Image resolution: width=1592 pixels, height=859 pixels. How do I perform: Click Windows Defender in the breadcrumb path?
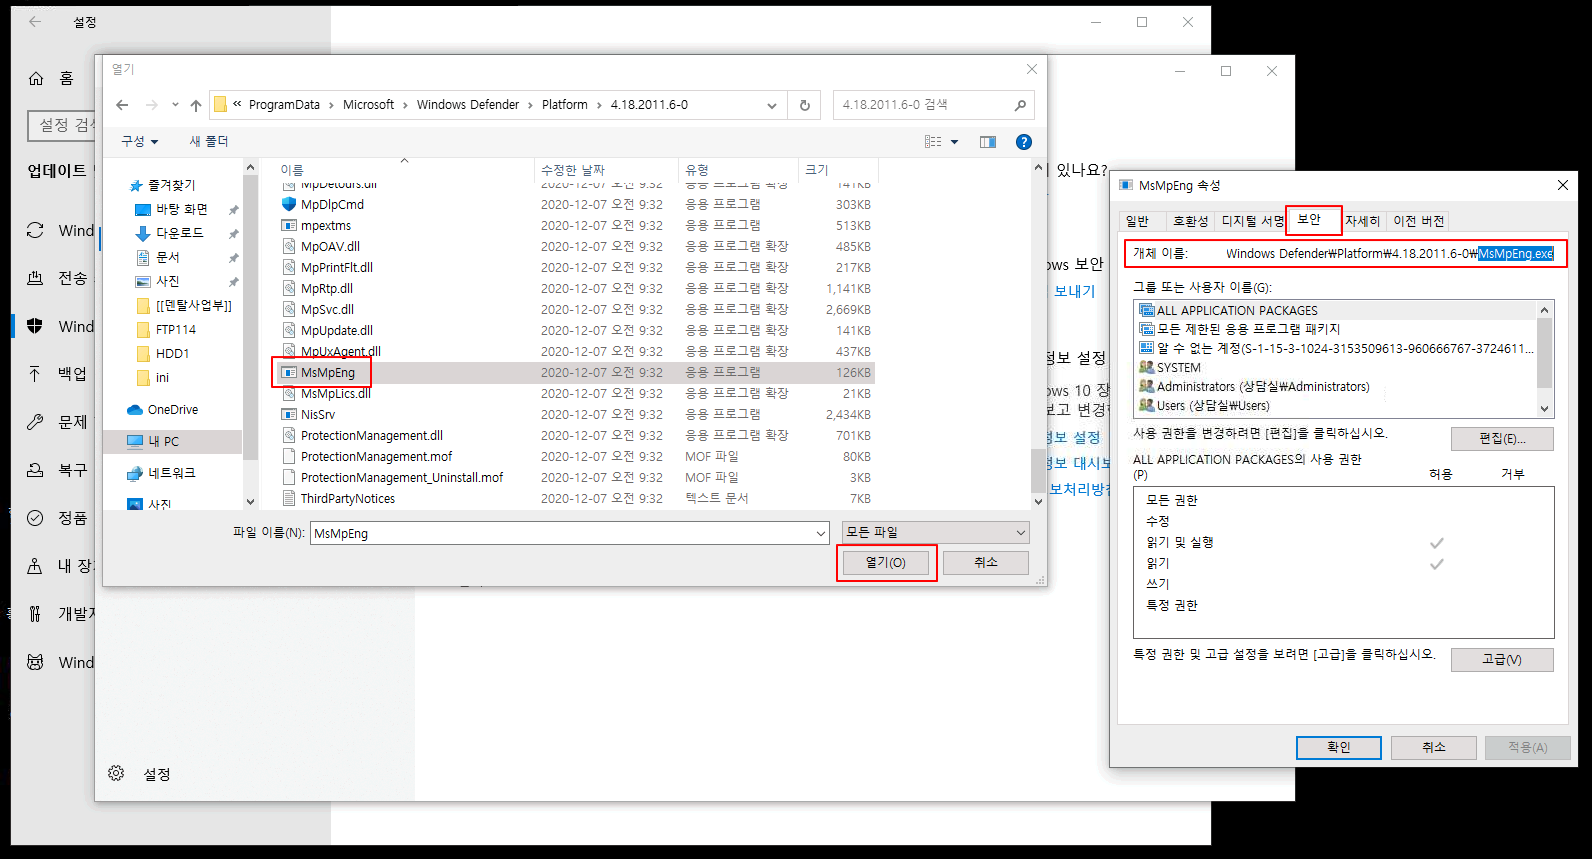[468, 105]
